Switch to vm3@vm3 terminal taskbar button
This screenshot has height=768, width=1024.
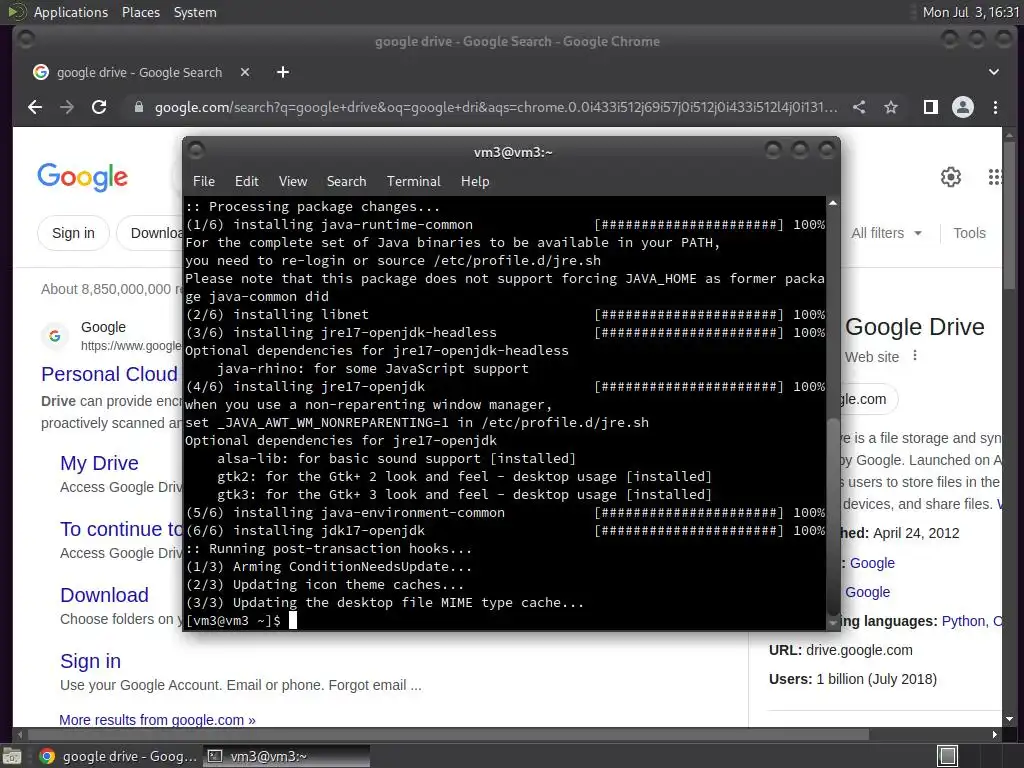pyautogui.click(x=286, y=756)
